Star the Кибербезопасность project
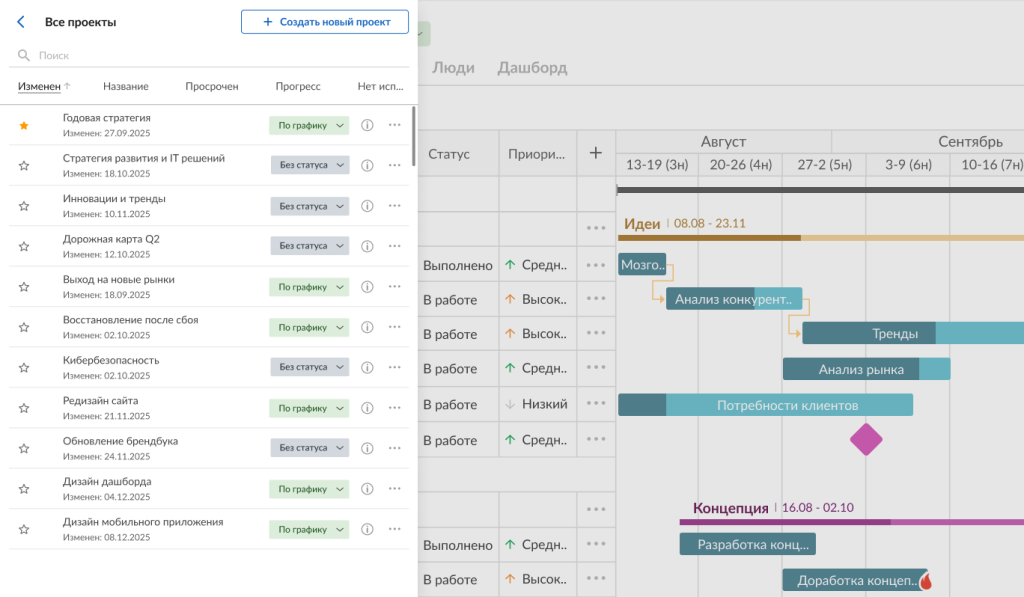Image resolution: width=1024 pixels, height=597 pixels. (x=24, y=368)
